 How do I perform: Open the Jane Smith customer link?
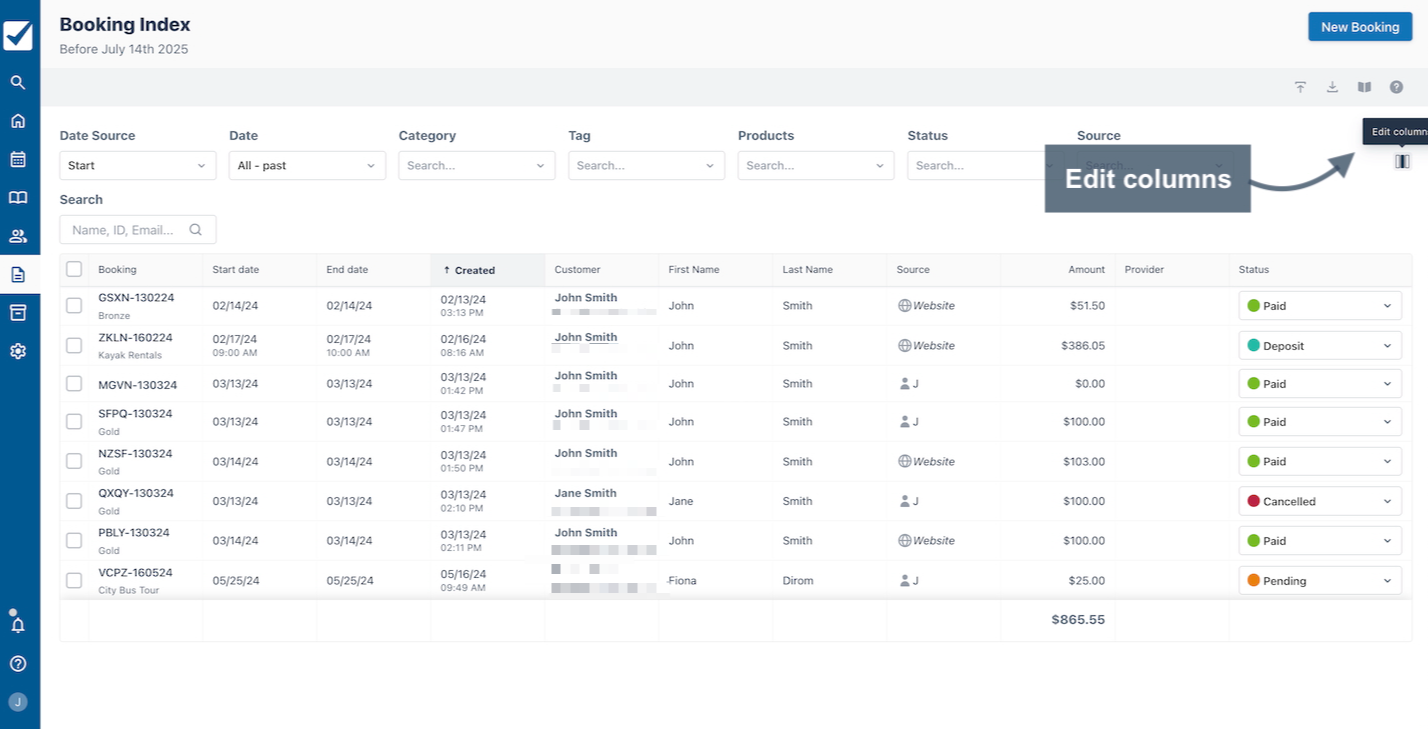coord(585,493)
